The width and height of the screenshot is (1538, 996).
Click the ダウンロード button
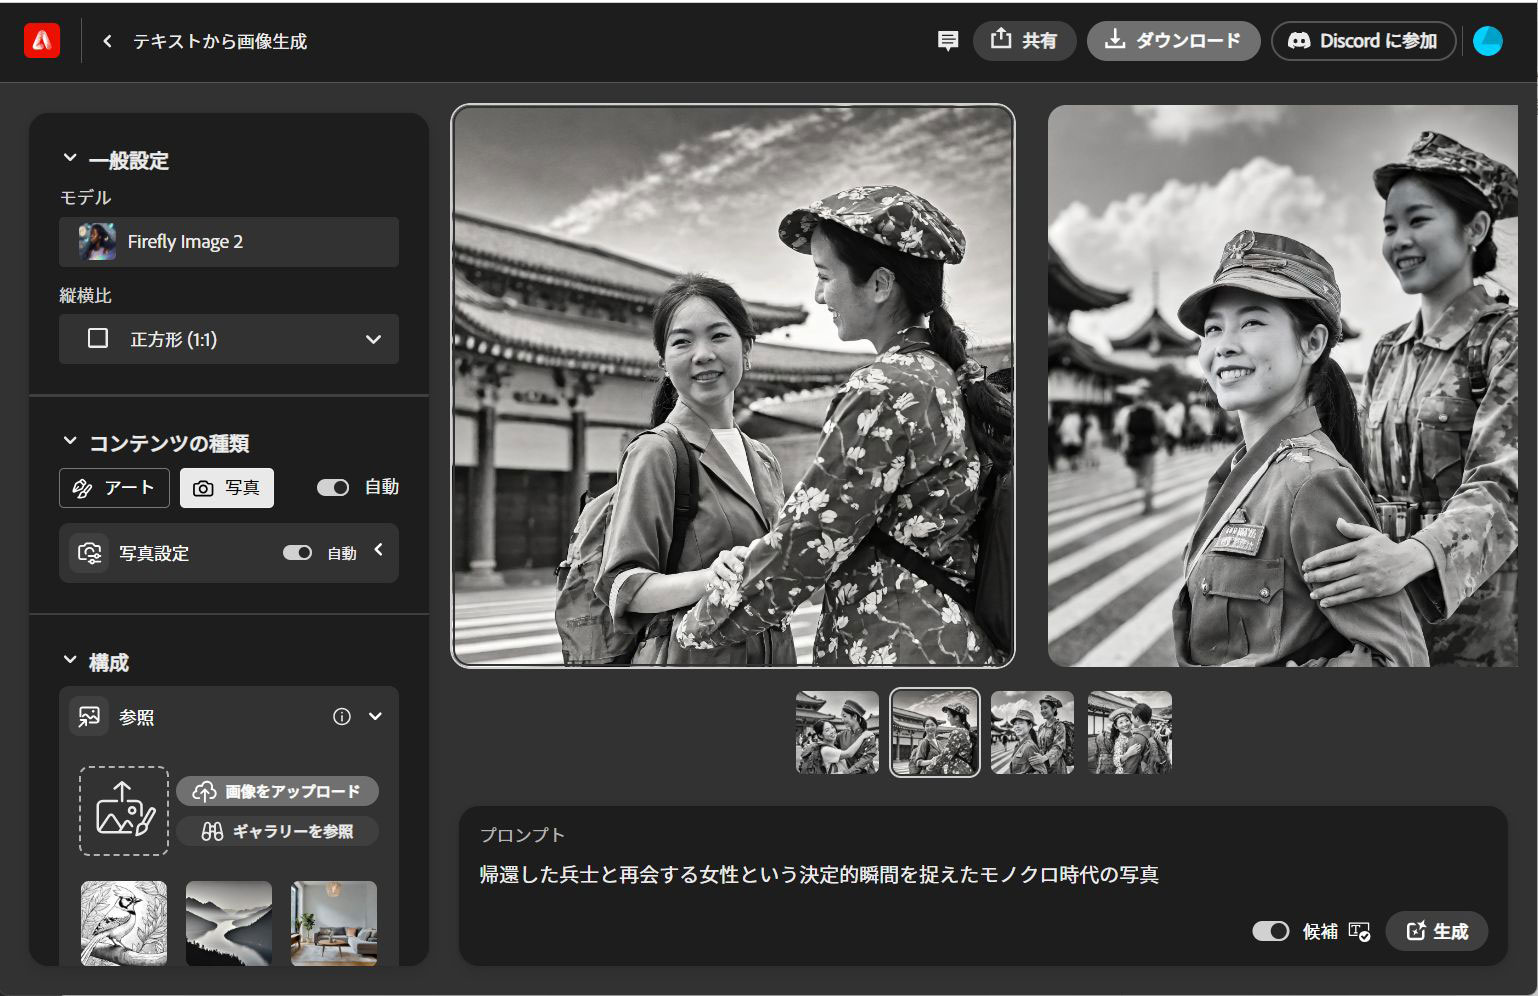1172,41
